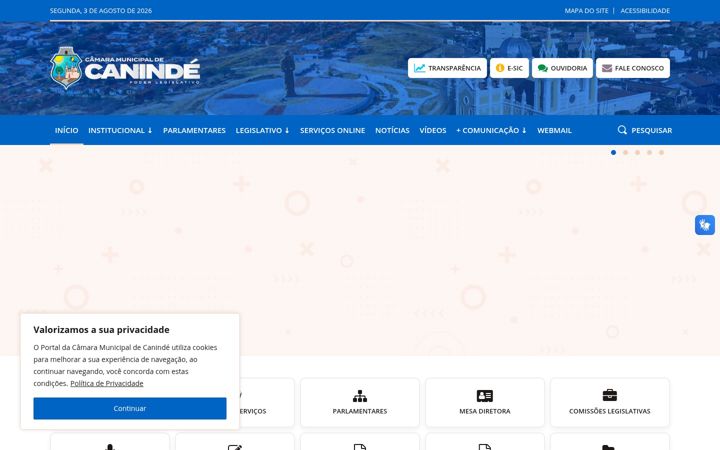Click the Continuar cookie consent button

[130, 408]
